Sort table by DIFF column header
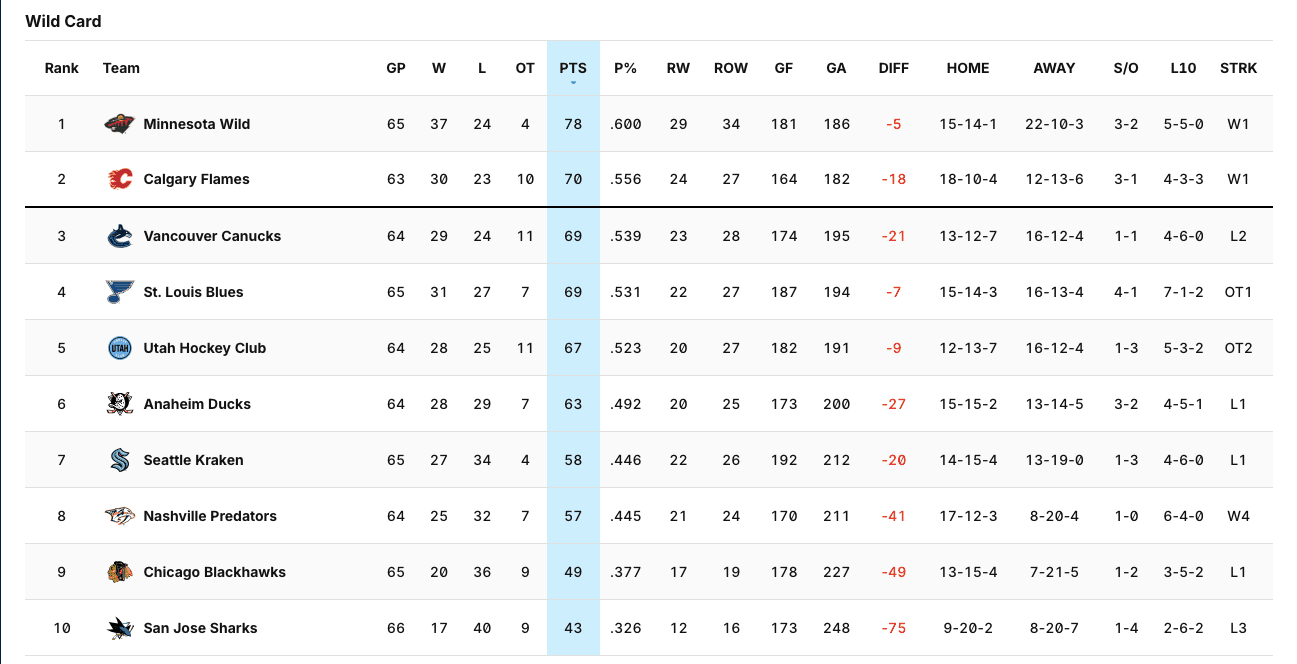This screenshot has height=664, width=1297. (x=893, y=68)
